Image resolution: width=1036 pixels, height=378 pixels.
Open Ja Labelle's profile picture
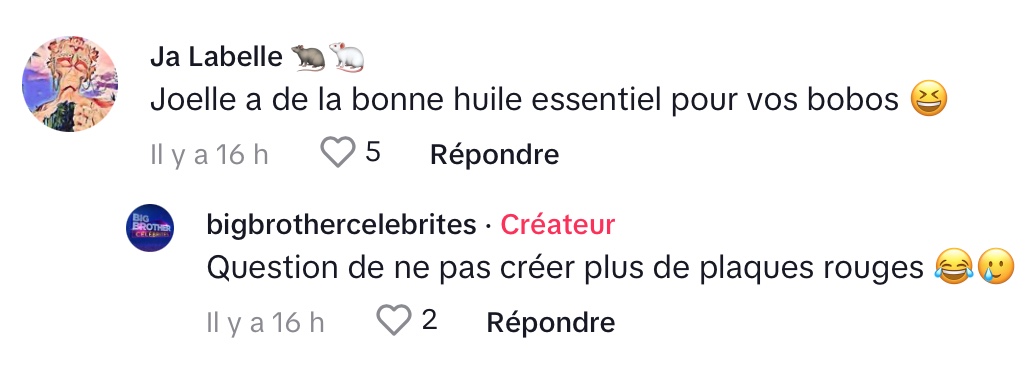click(x=69, y=84)
